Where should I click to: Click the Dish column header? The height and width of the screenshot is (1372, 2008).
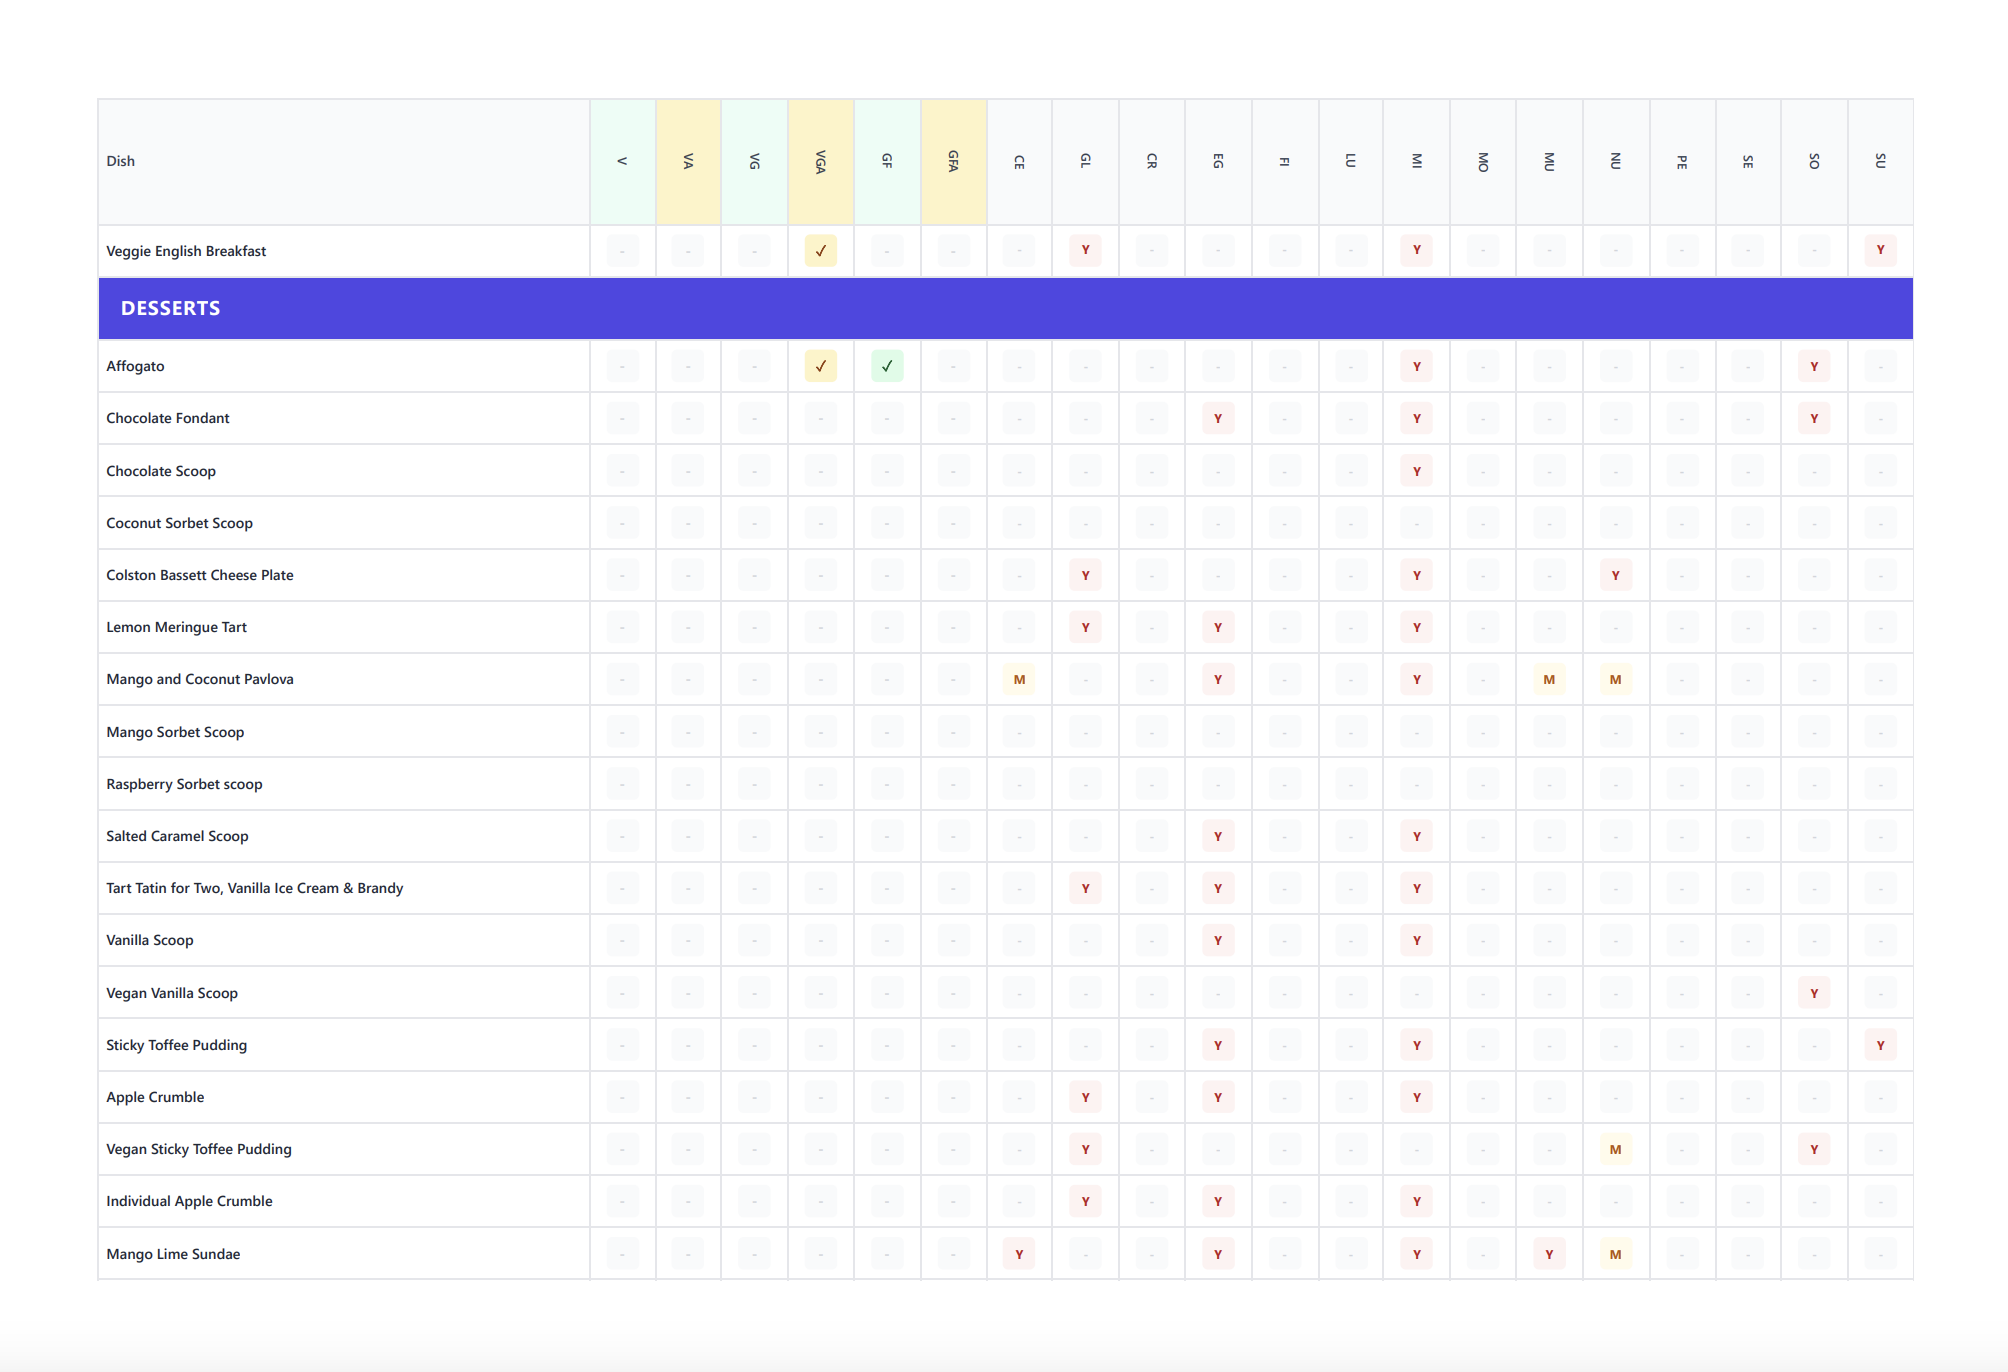121,160
